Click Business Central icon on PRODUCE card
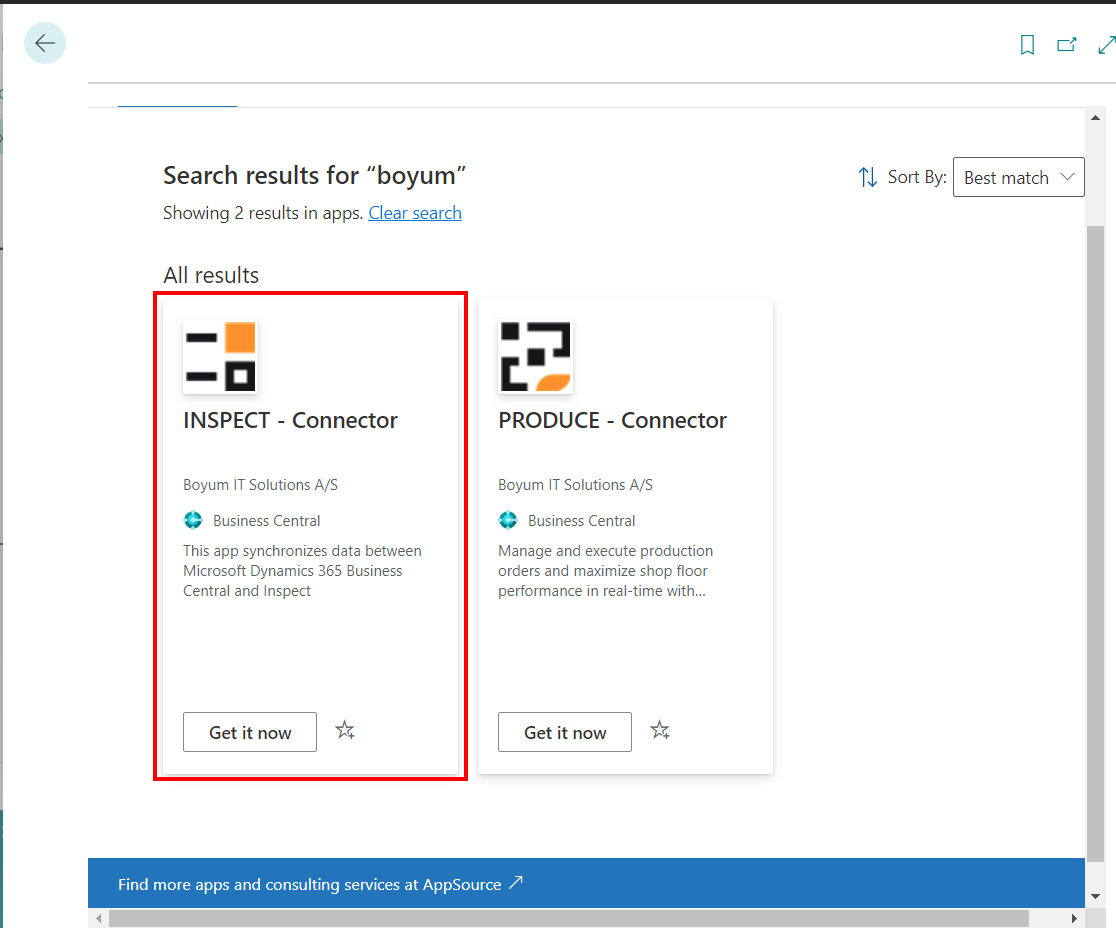 508,520
